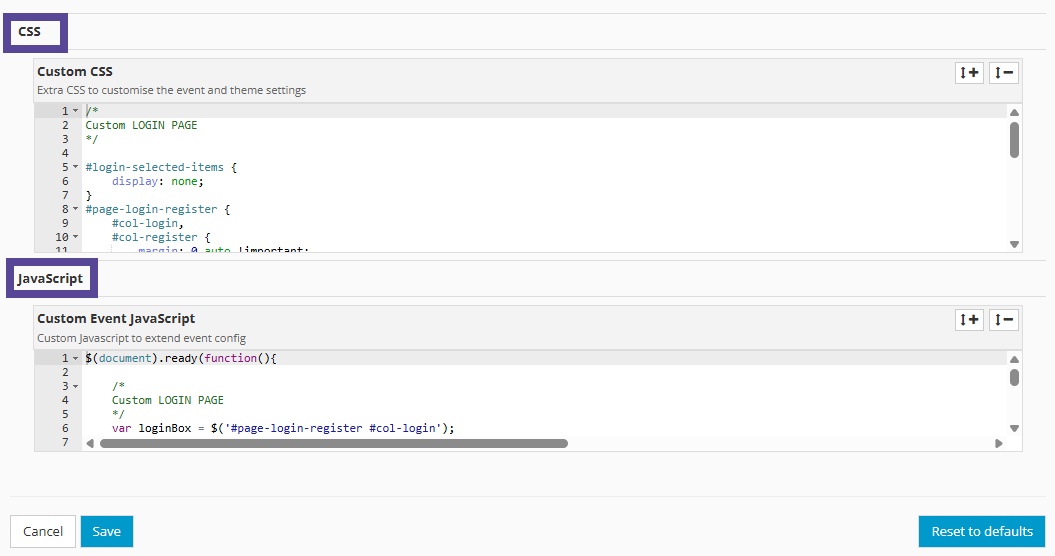Screen dimensions: 1055x556
Task: Click '#login-selected-items {' selector line
Action: 161,167
